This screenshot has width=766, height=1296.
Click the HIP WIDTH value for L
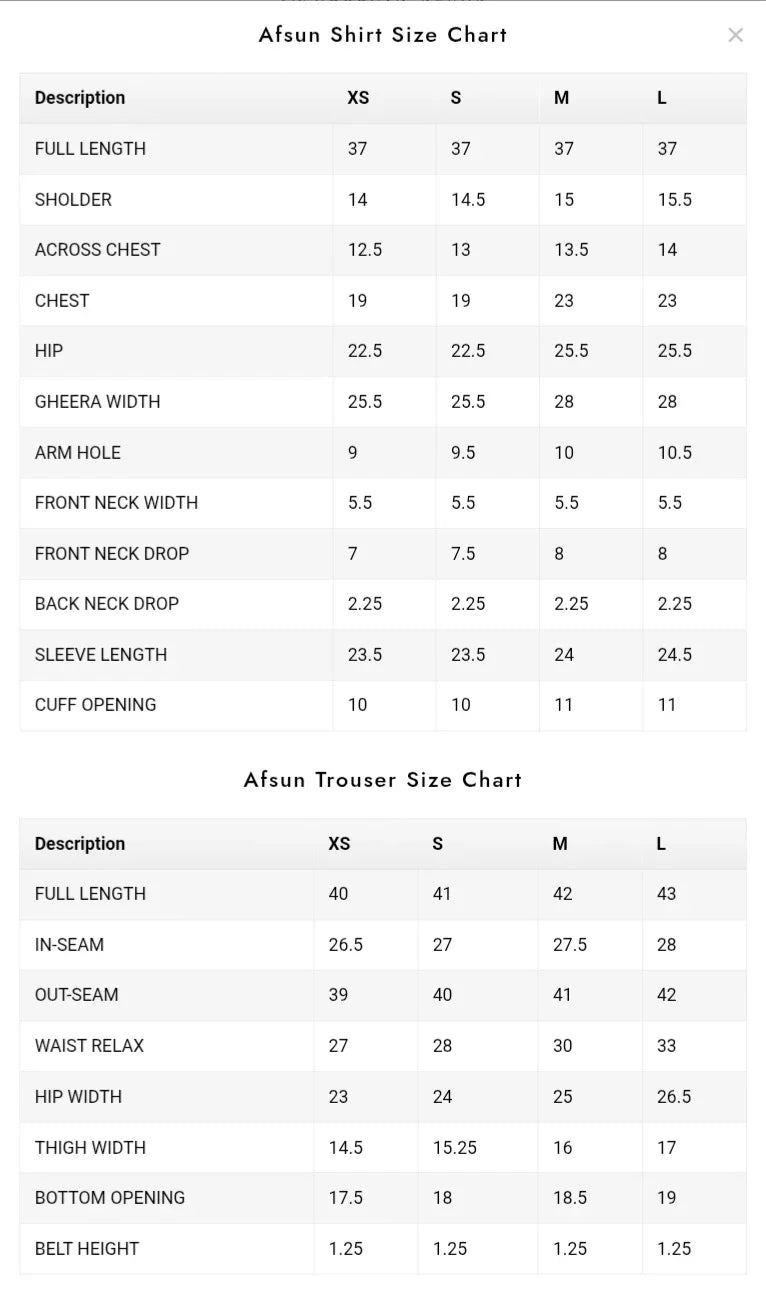674,1097
